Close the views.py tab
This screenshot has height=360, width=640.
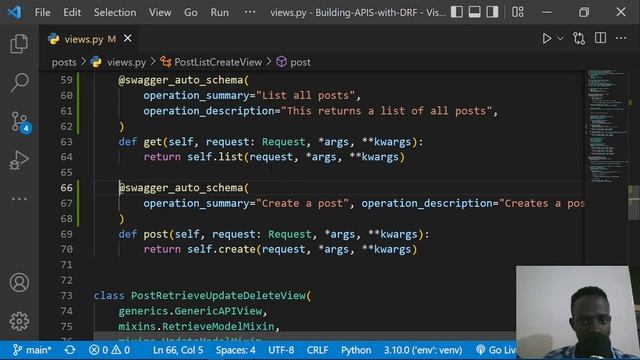click(128, 38)
